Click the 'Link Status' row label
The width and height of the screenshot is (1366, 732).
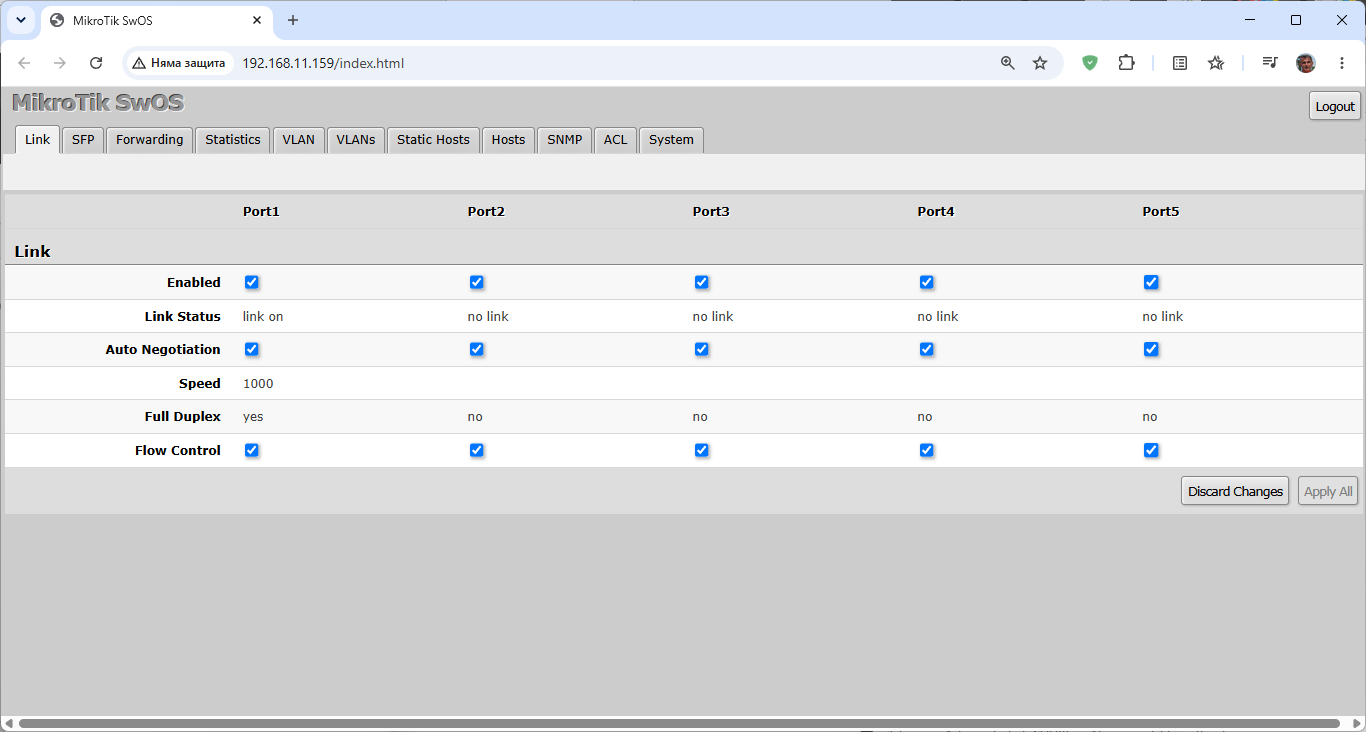click(183, 316)
